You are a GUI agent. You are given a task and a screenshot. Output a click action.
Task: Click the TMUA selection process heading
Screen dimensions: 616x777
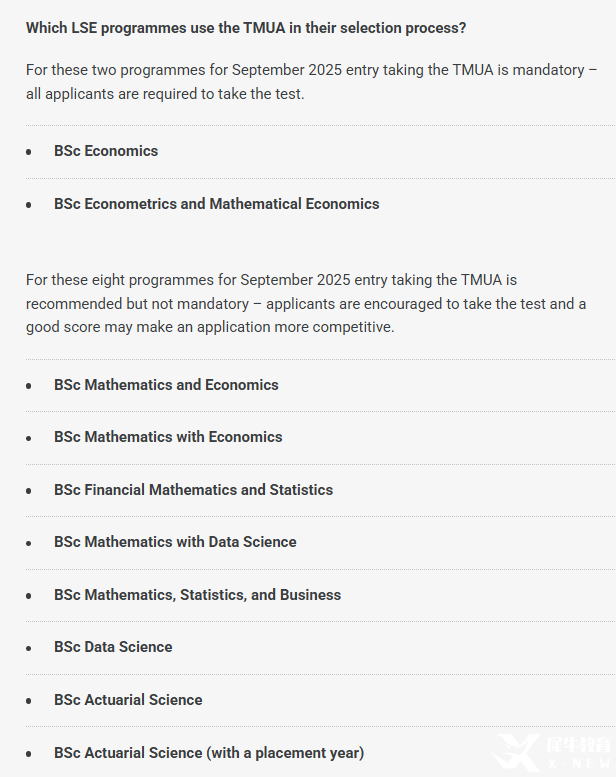point(246,28)
